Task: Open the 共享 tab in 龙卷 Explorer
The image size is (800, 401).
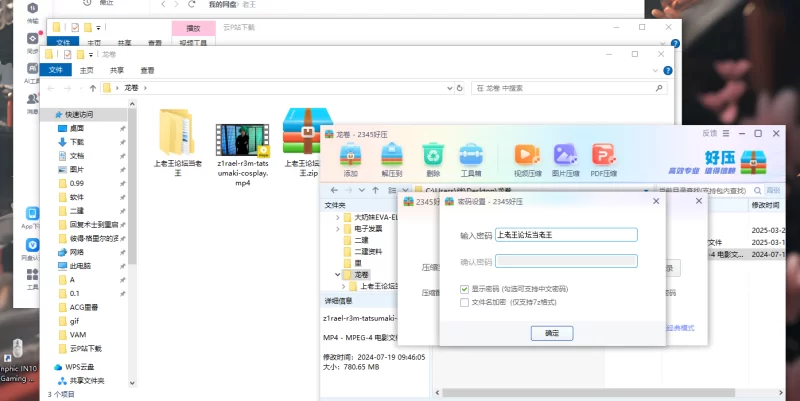Action: 117,70
